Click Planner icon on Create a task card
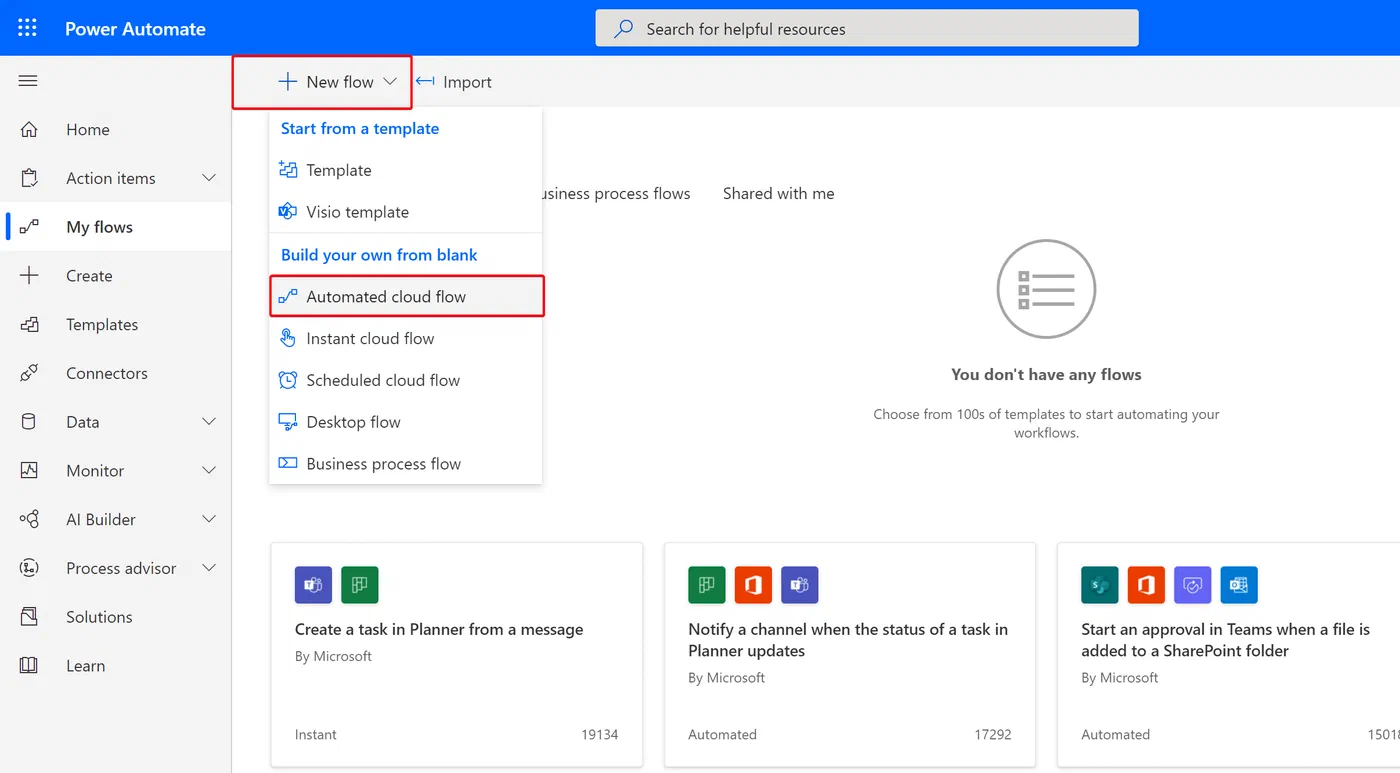The width and height of the screenshot is (1400, 773). (x=360, y=585)
